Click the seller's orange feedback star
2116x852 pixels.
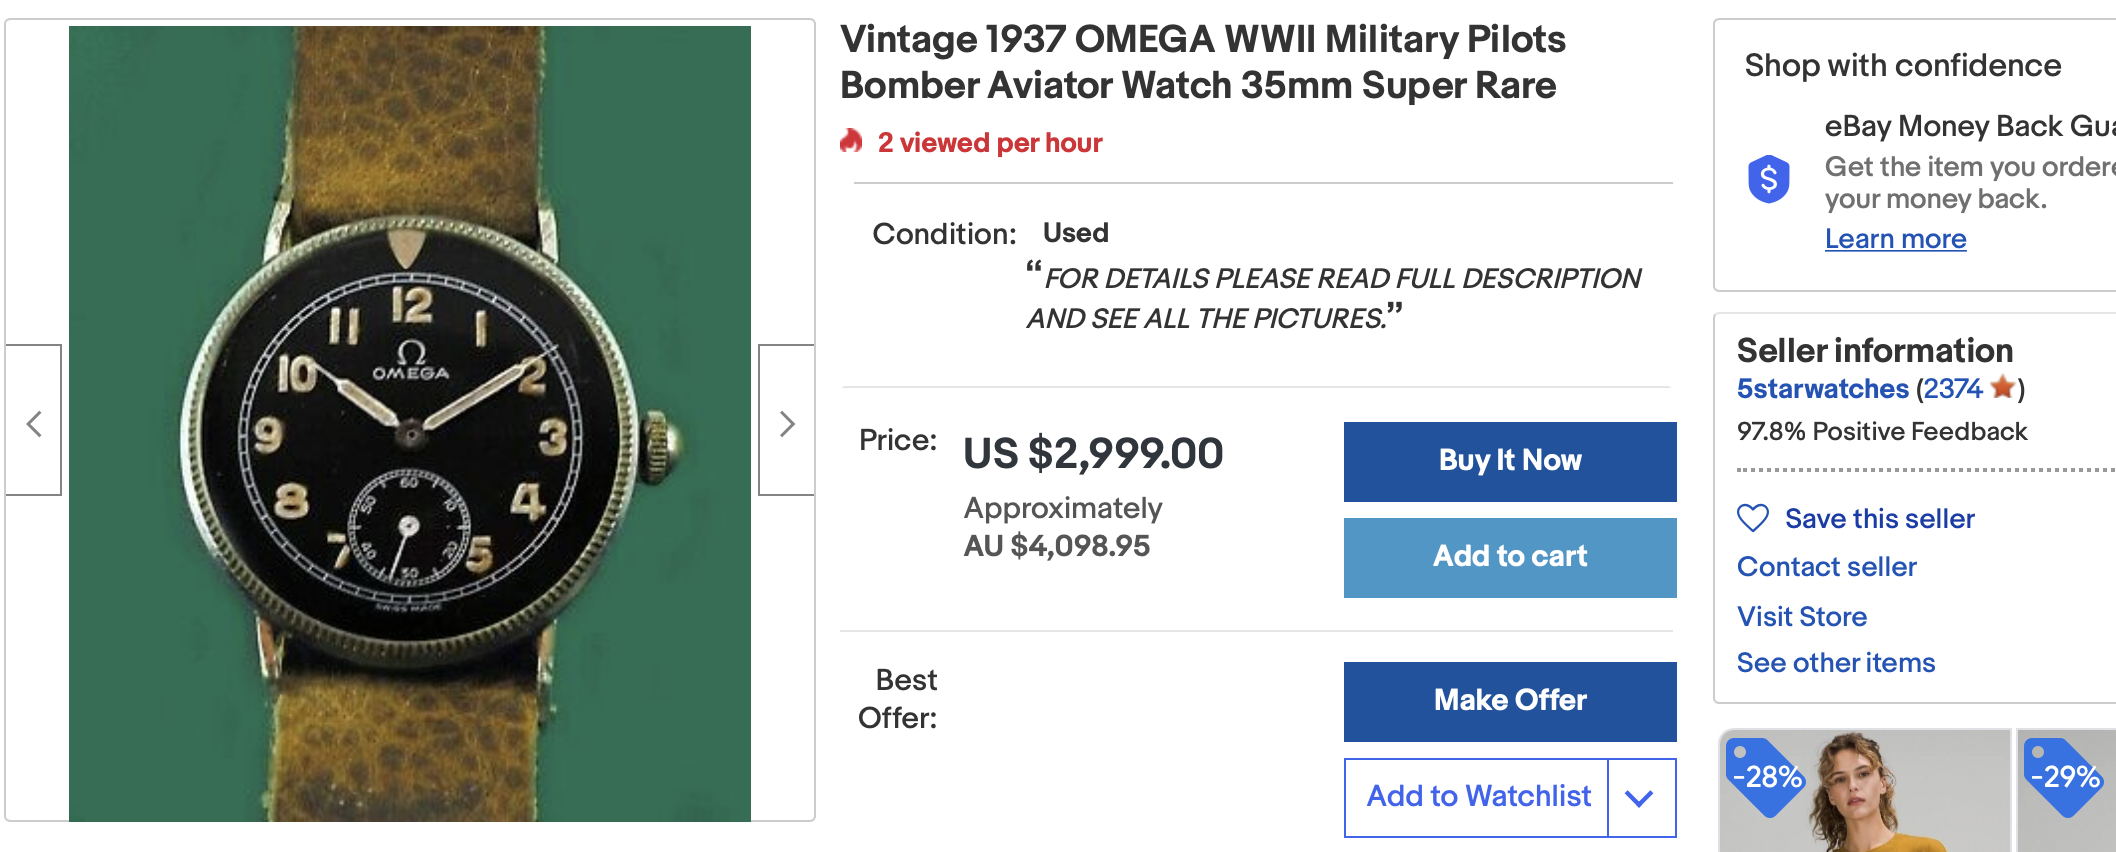point(2002,388)
